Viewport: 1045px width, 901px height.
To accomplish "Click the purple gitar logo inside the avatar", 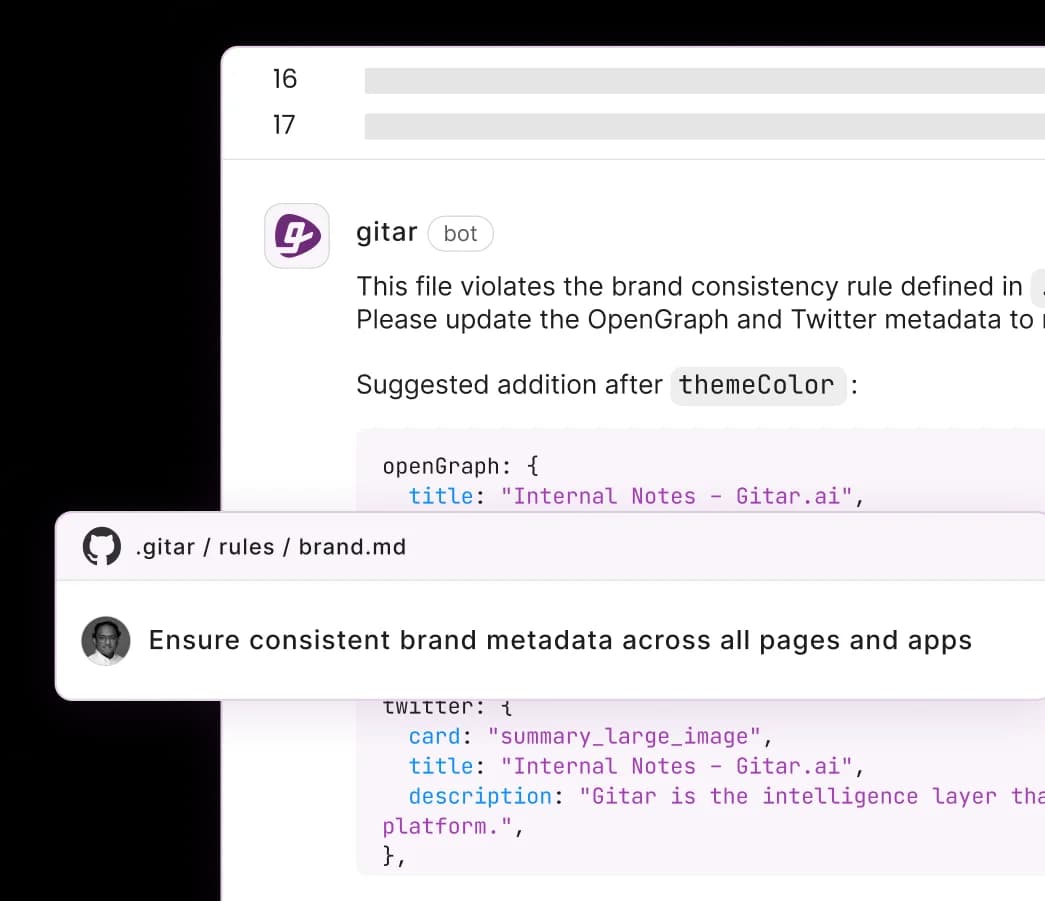I will [296, 235].
